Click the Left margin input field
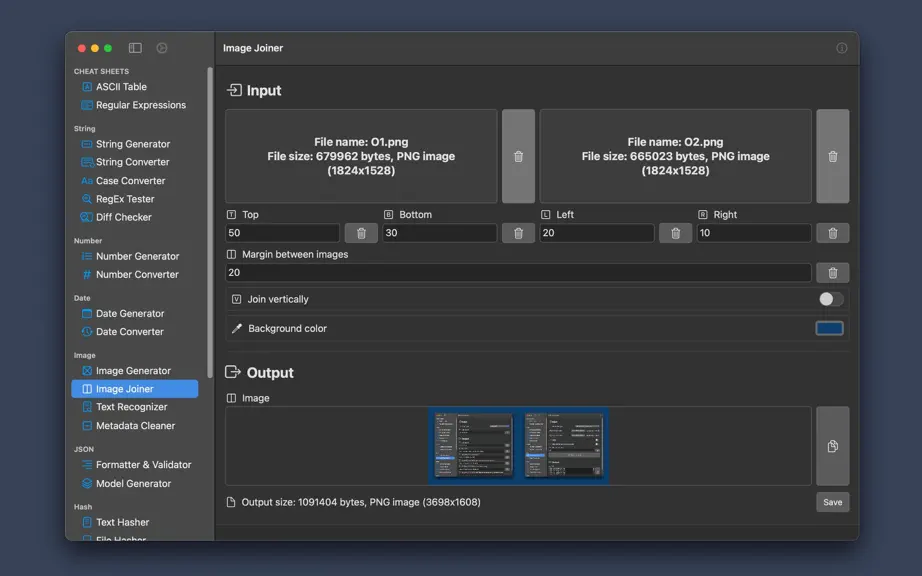 coord(597,233)
